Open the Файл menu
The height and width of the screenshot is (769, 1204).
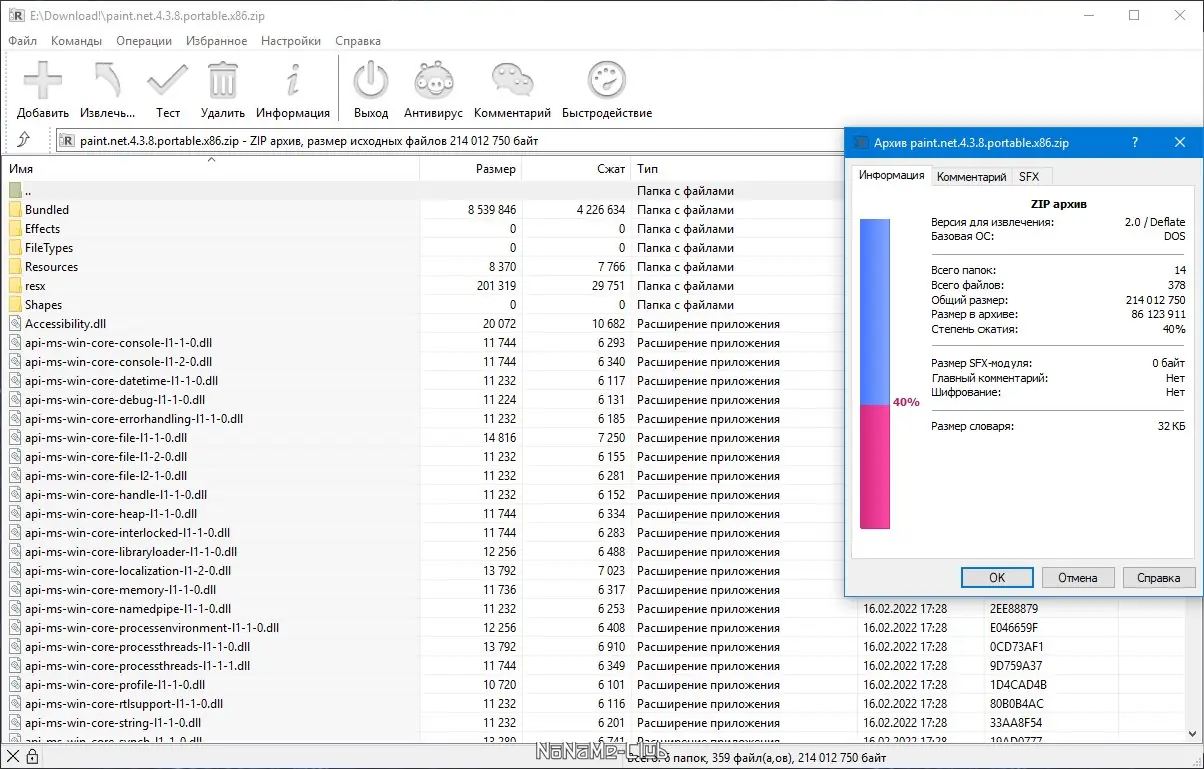(23, 41)
